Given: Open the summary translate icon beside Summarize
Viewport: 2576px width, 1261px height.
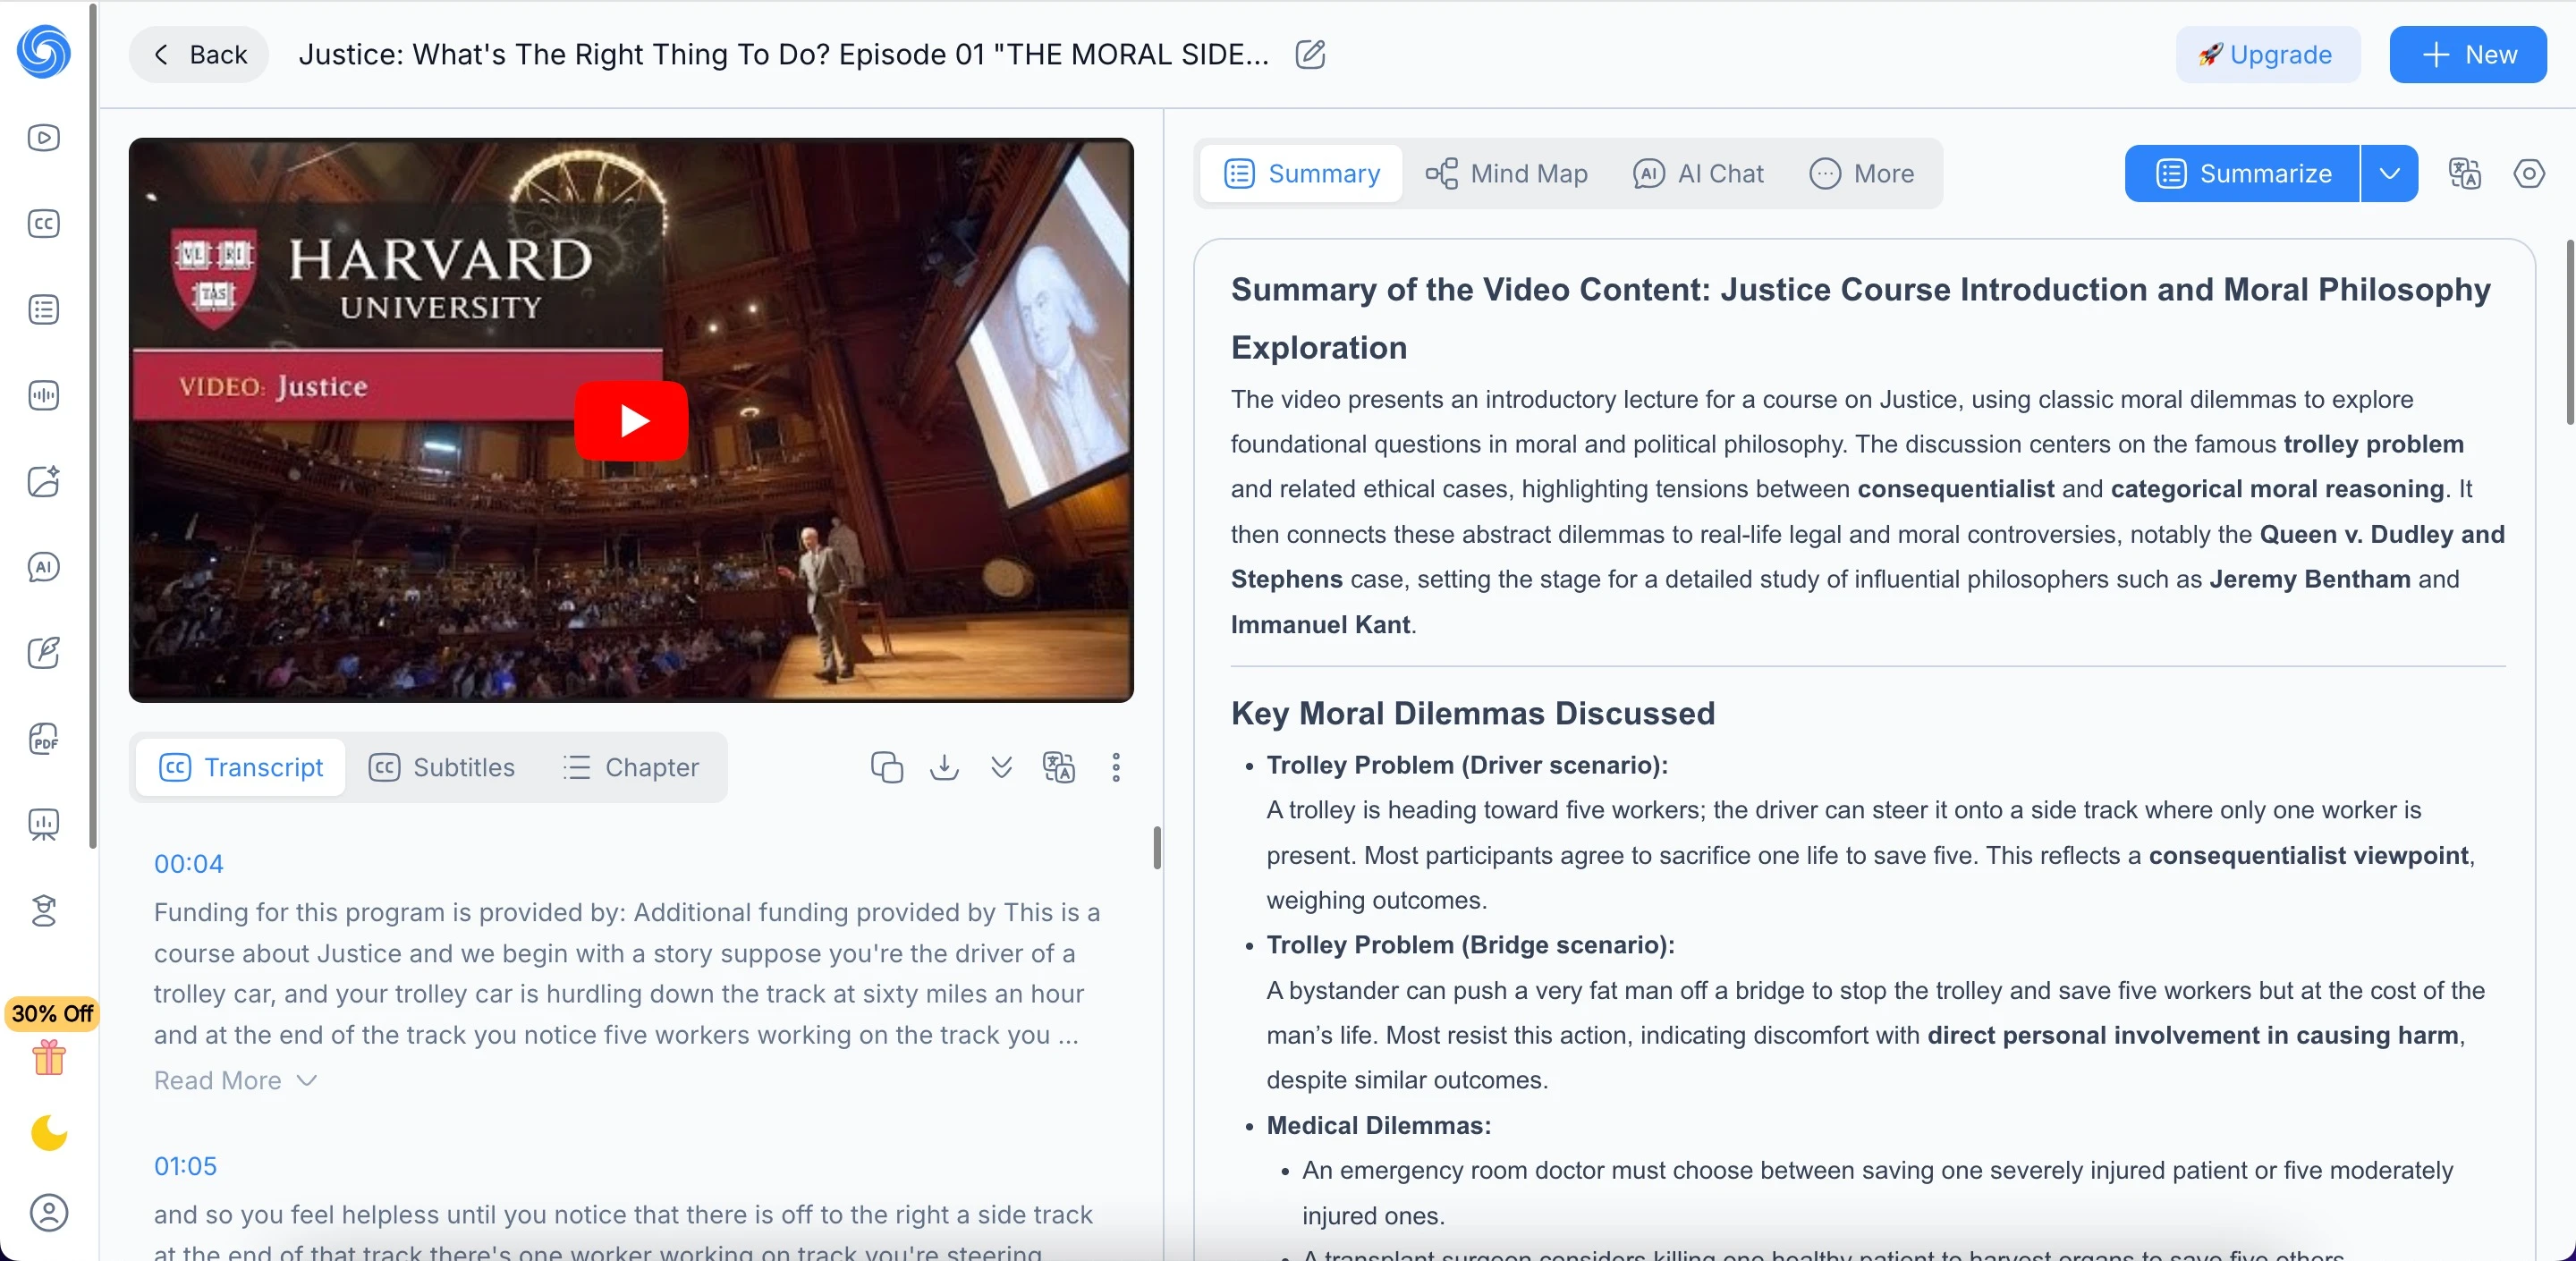Looking at the screenshot, I should click(2464, 173).
